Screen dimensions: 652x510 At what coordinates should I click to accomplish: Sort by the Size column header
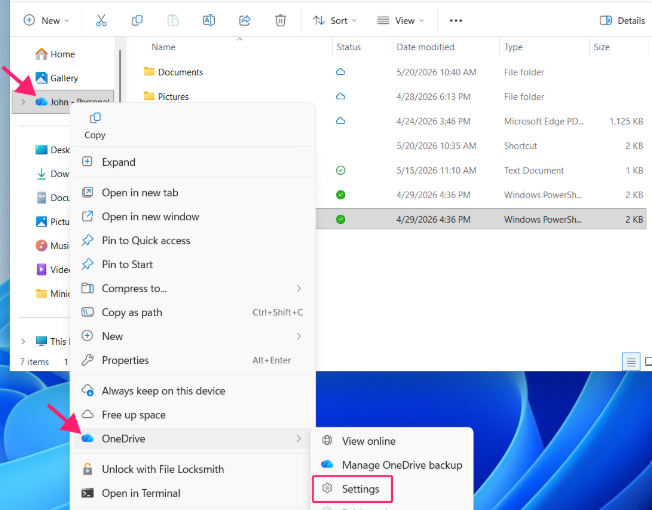[x=601, y=47]
